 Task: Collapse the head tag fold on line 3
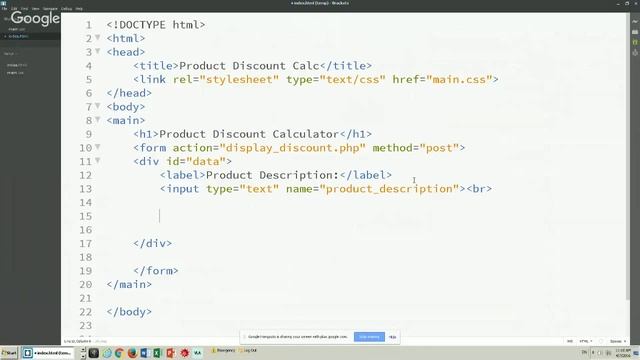[98, 51]
